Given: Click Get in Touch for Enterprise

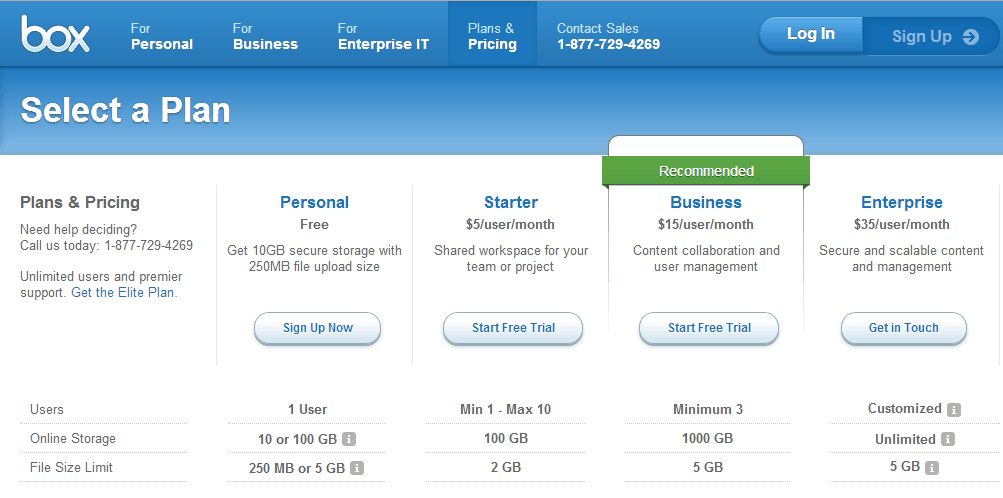Looking at the screenshot, I should coord(903,329).
